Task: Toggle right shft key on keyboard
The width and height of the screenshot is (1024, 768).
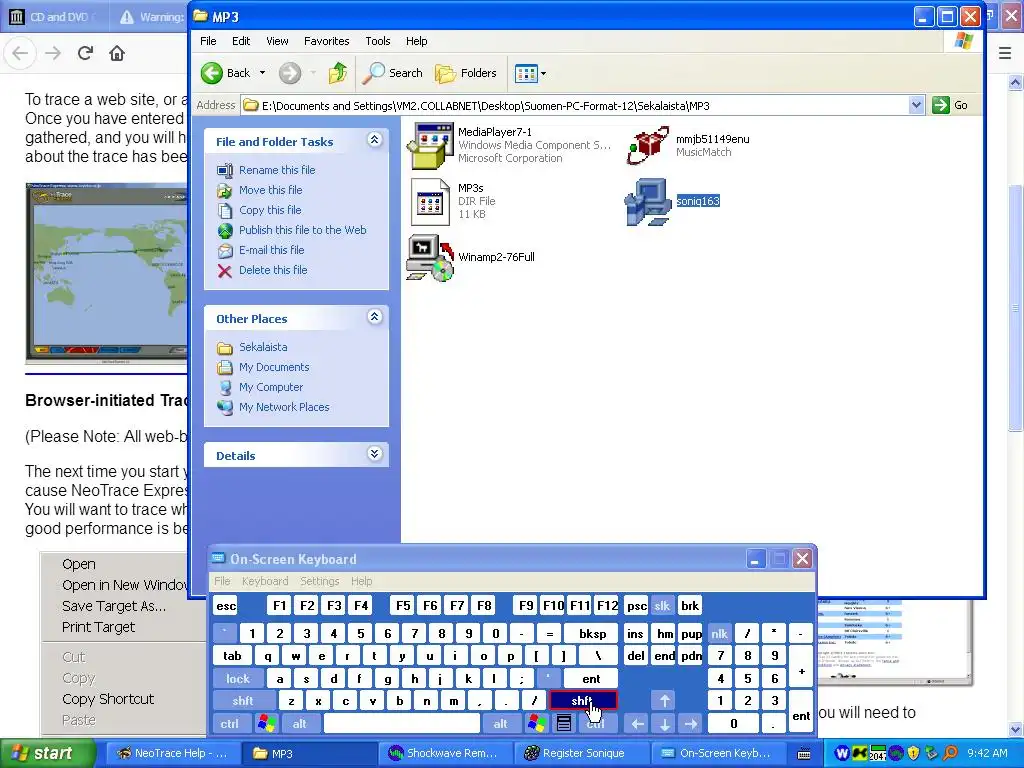Action: 583,701
